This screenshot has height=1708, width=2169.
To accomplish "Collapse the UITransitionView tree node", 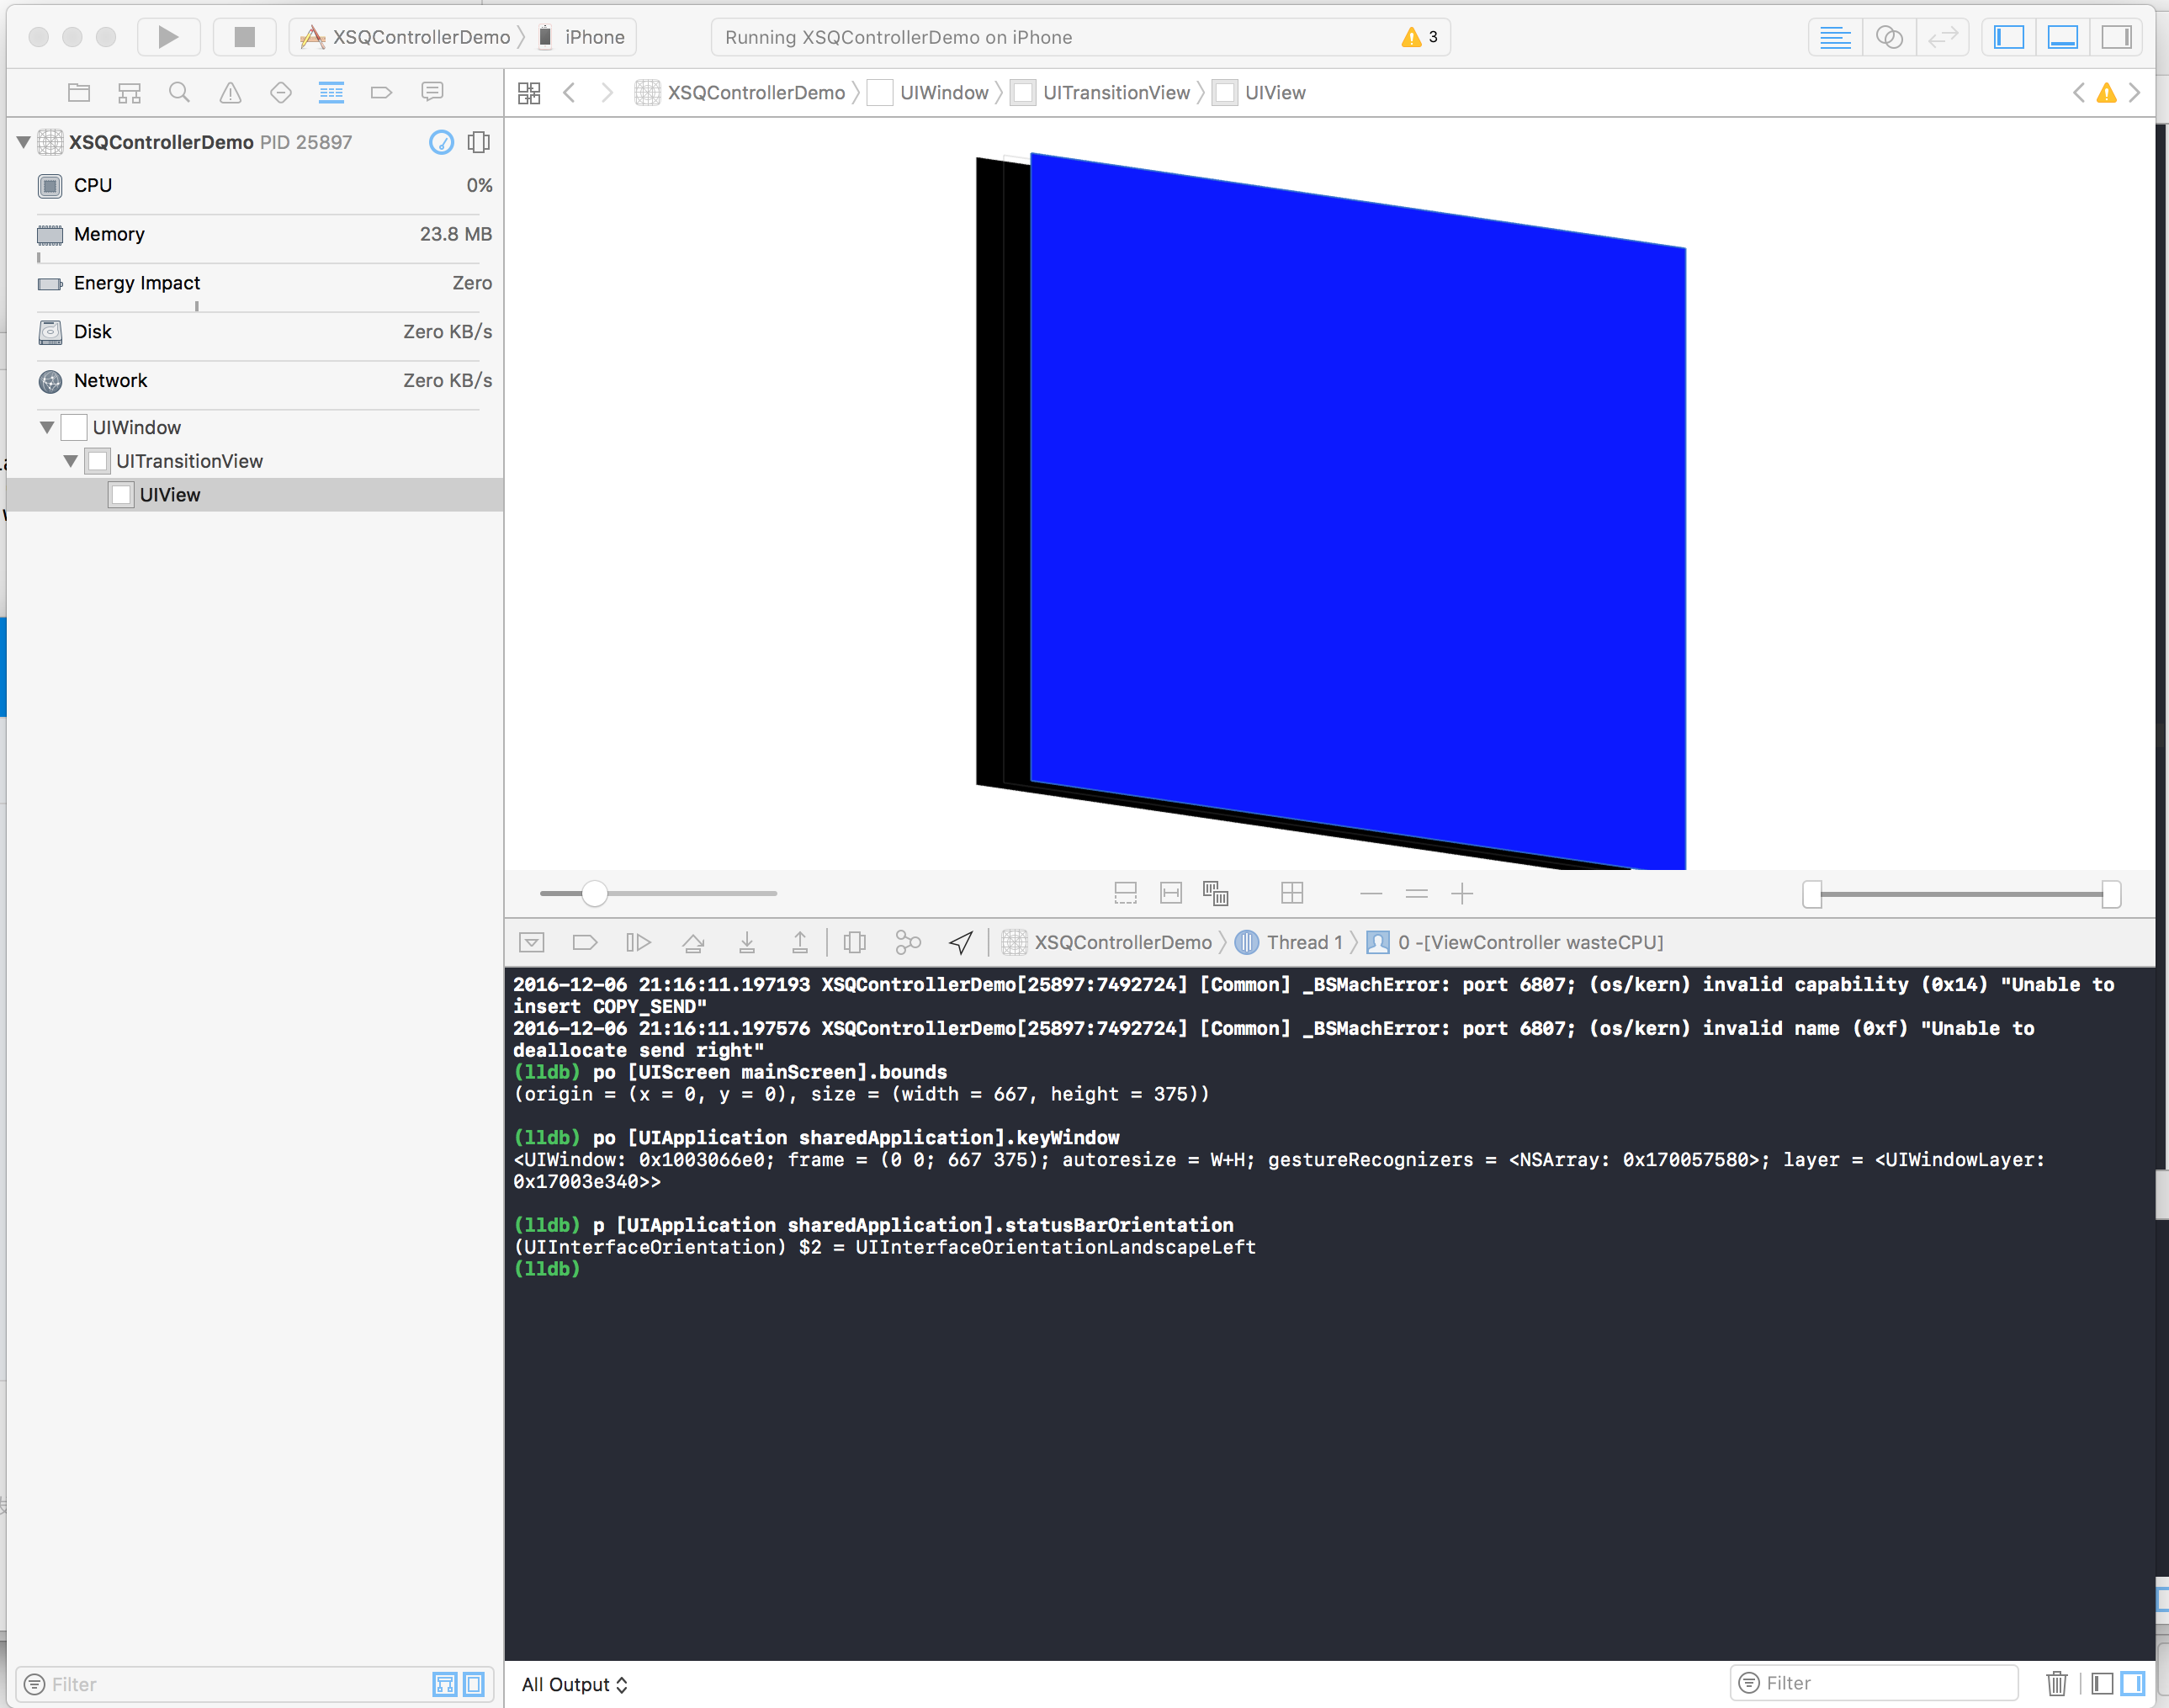I will 71,462.
